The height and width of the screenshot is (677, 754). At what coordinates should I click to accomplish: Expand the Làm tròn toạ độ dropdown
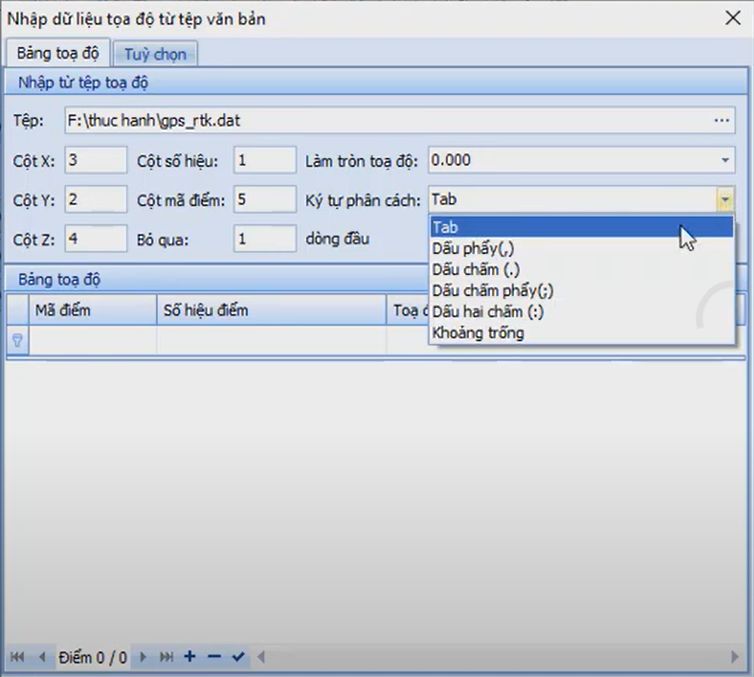click(x=725, y=160)
